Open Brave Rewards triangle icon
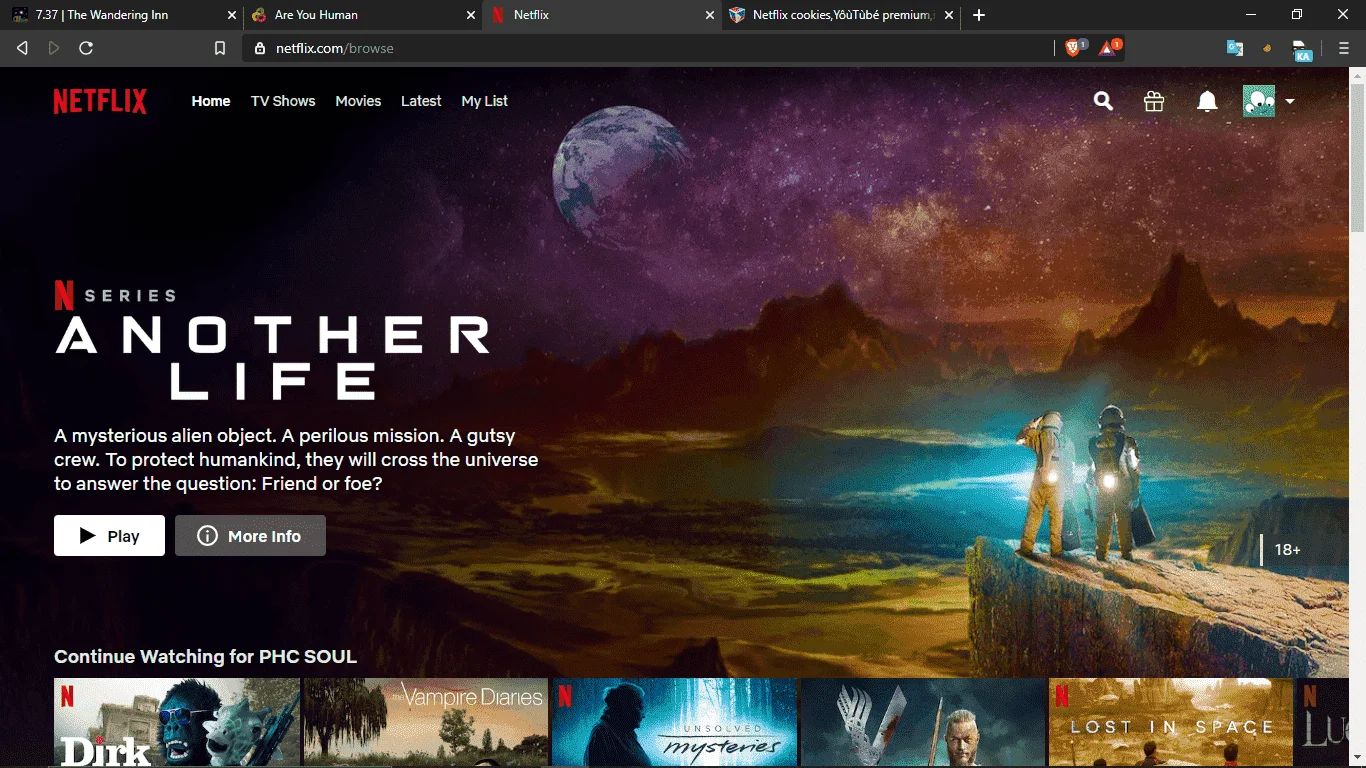This screenshot has height=768, width=1366. pos(1109,47)
